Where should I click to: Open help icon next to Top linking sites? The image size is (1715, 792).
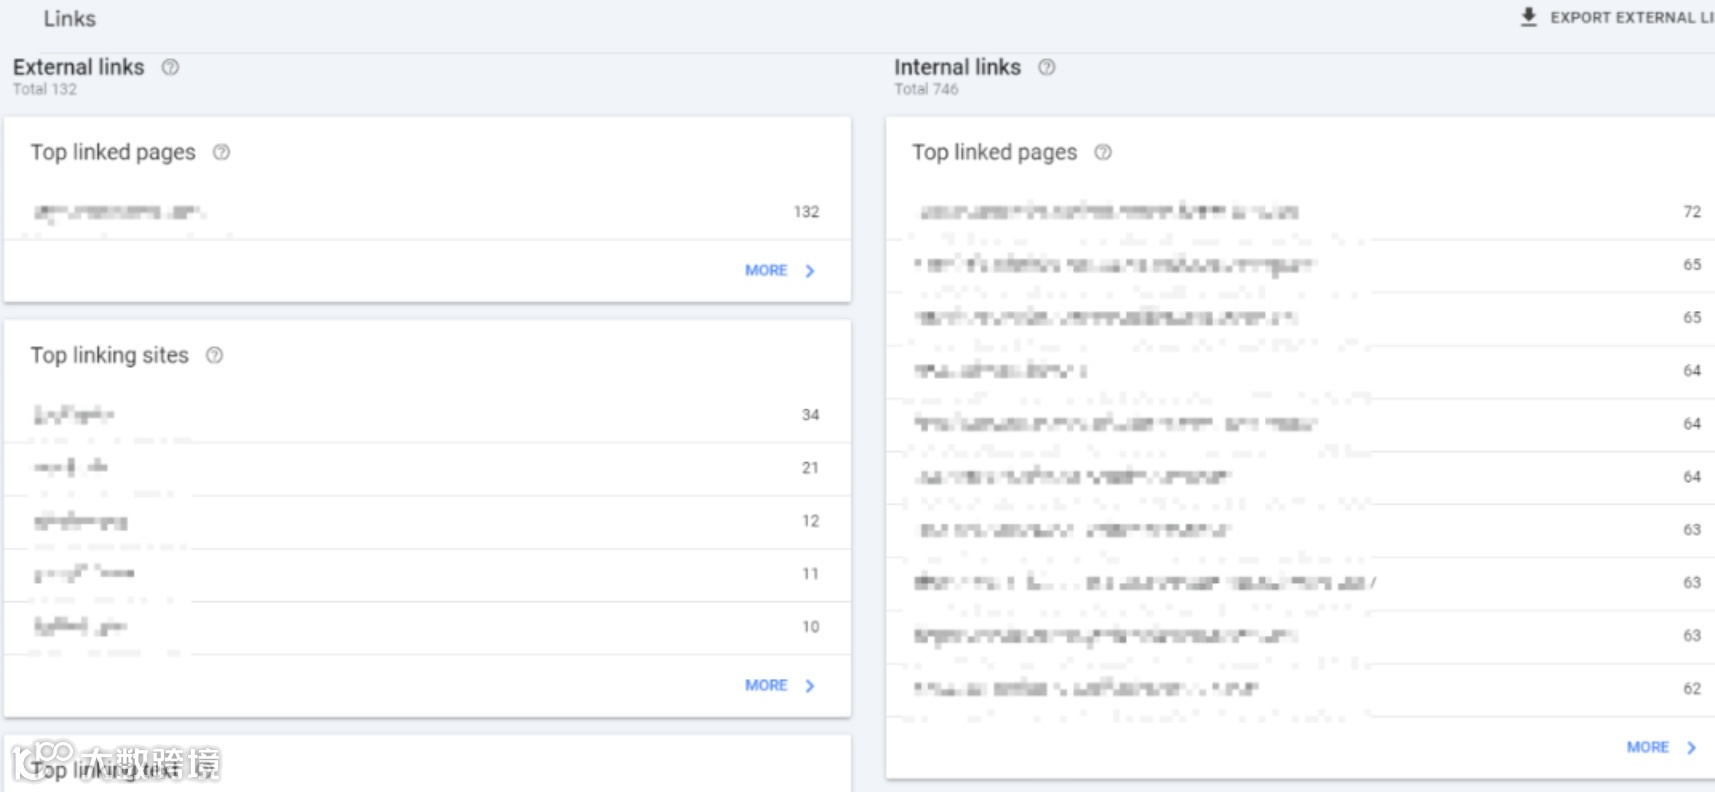pyautogui.click(x=214, y=355)
